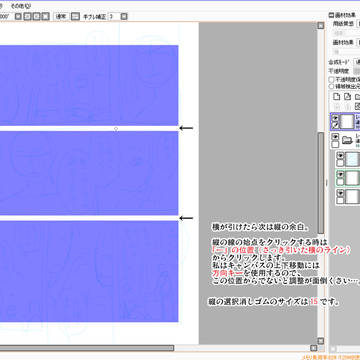Screen dimensions: 360x360
Task: Toggle the empty box under folder's eye
Action: [335, 144]
